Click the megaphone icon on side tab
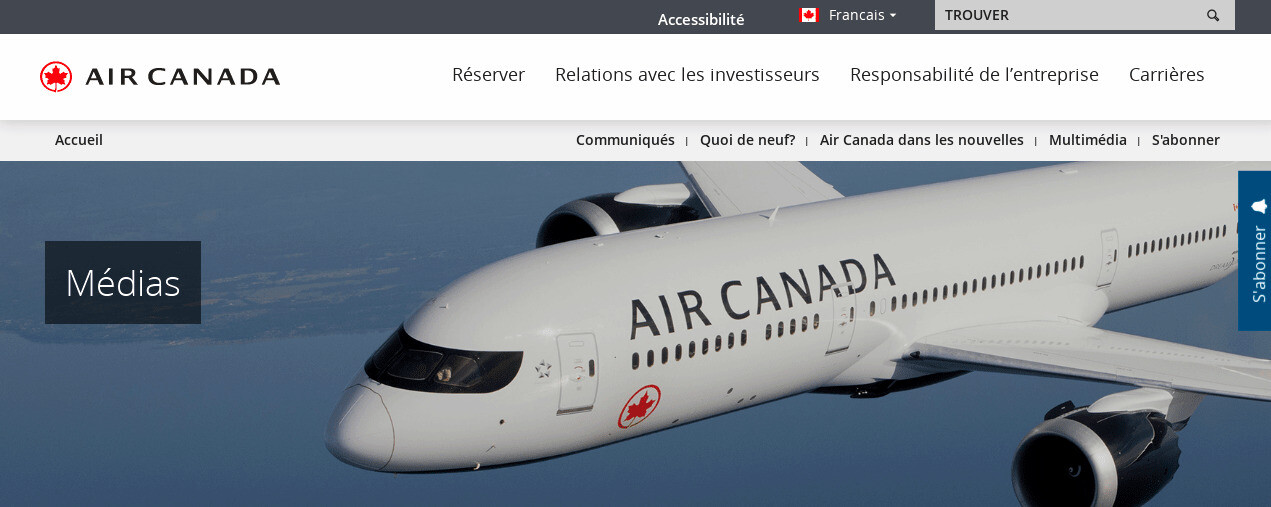The width and height of the screenshot is (1271, 507). pyautogui.click(x=1259, y=205)
